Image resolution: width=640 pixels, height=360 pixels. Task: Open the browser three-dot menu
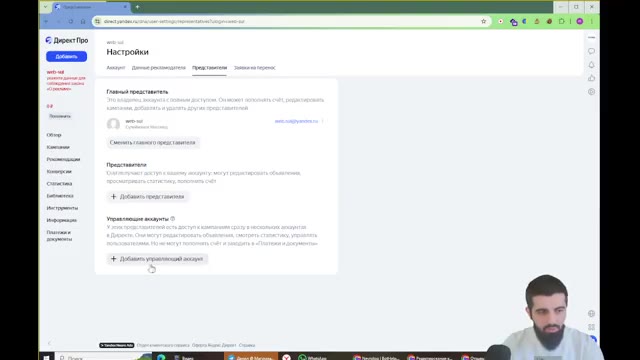point(591,21)
